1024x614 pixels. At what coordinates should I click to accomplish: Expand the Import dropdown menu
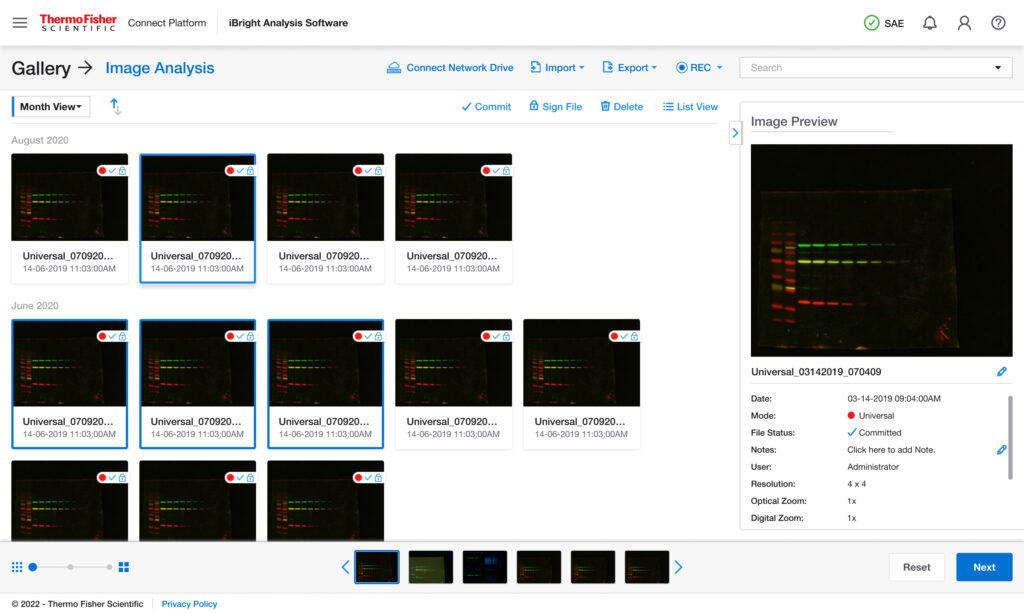tap(558, 68)
